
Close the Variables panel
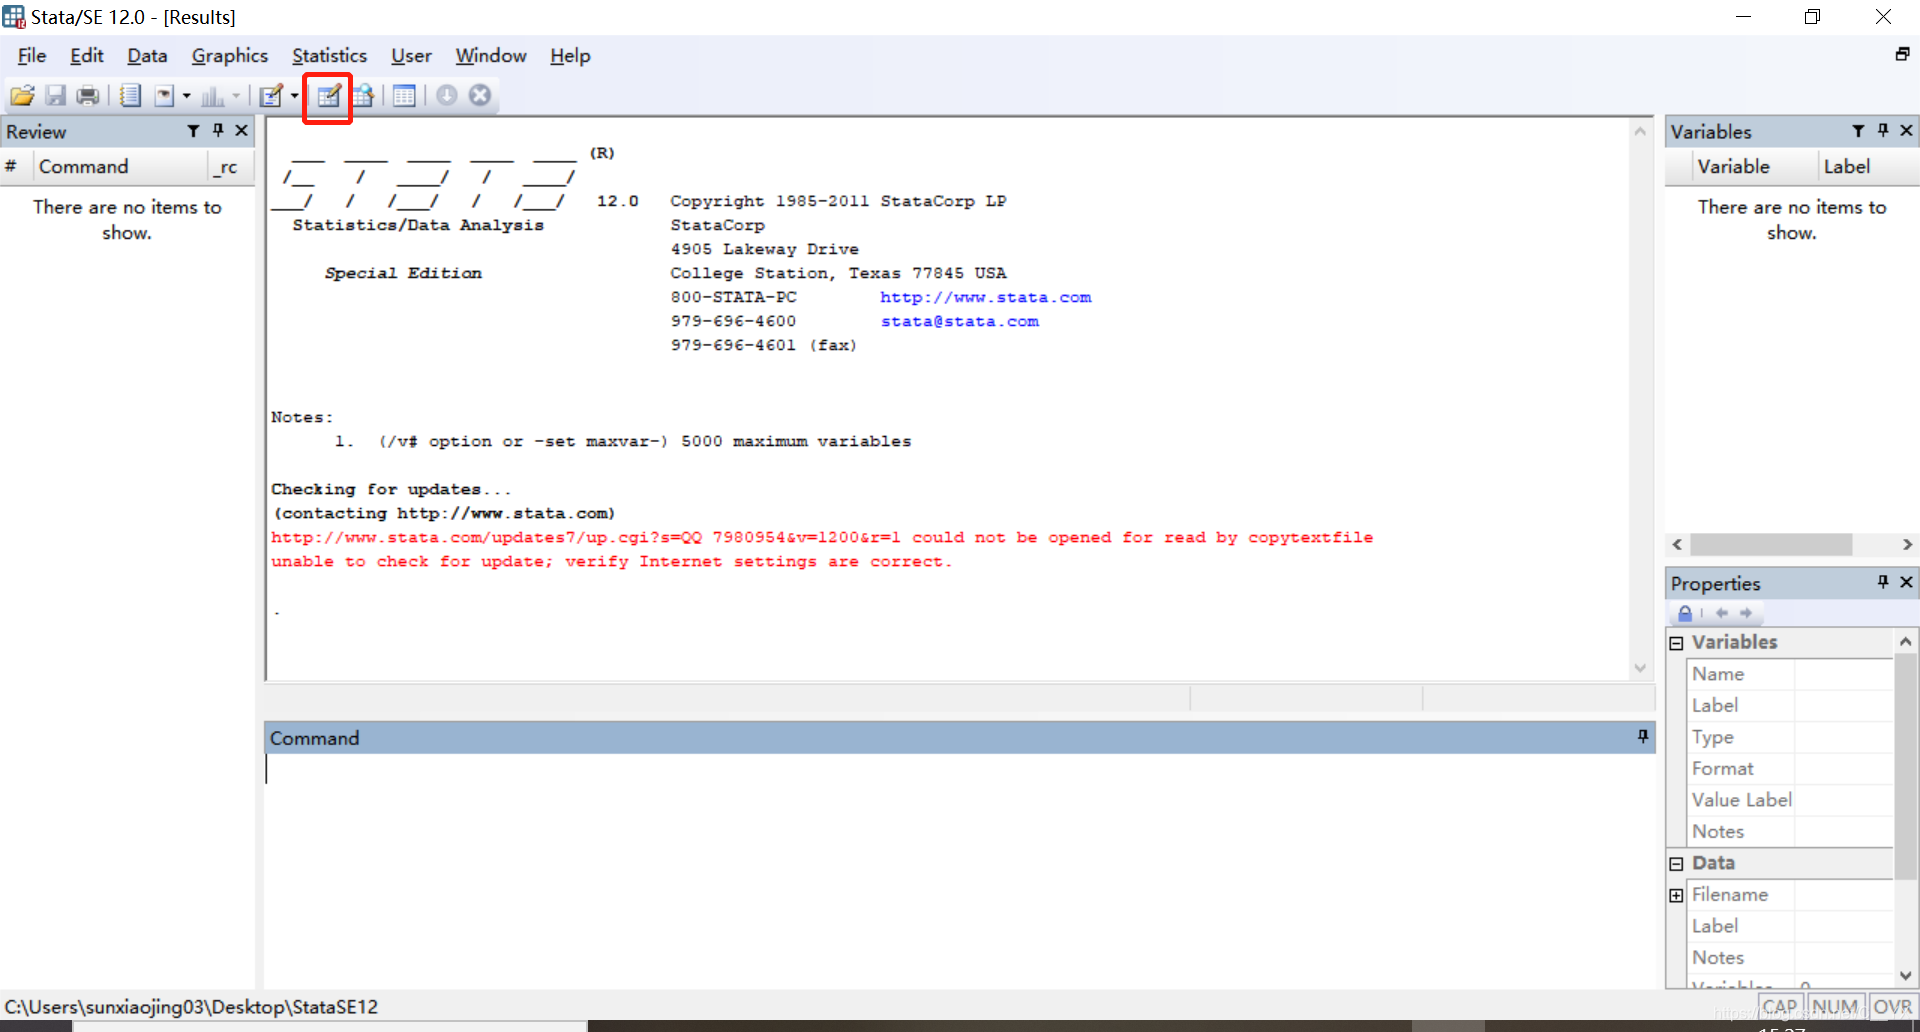1906,131
